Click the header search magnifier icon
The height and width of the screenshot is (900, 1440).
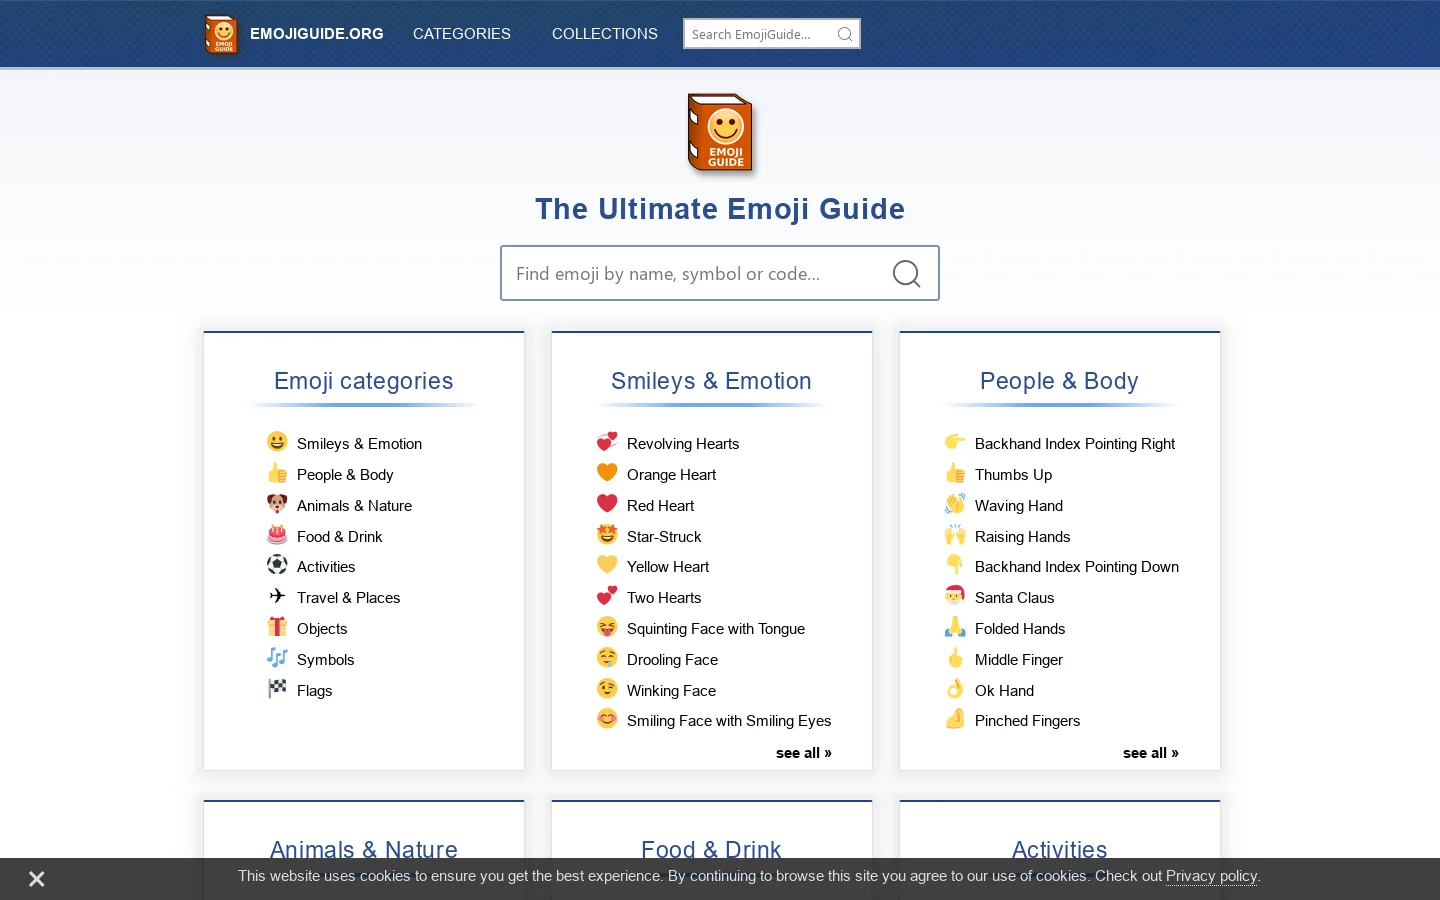pyautogui.click(x=845, y=34)
